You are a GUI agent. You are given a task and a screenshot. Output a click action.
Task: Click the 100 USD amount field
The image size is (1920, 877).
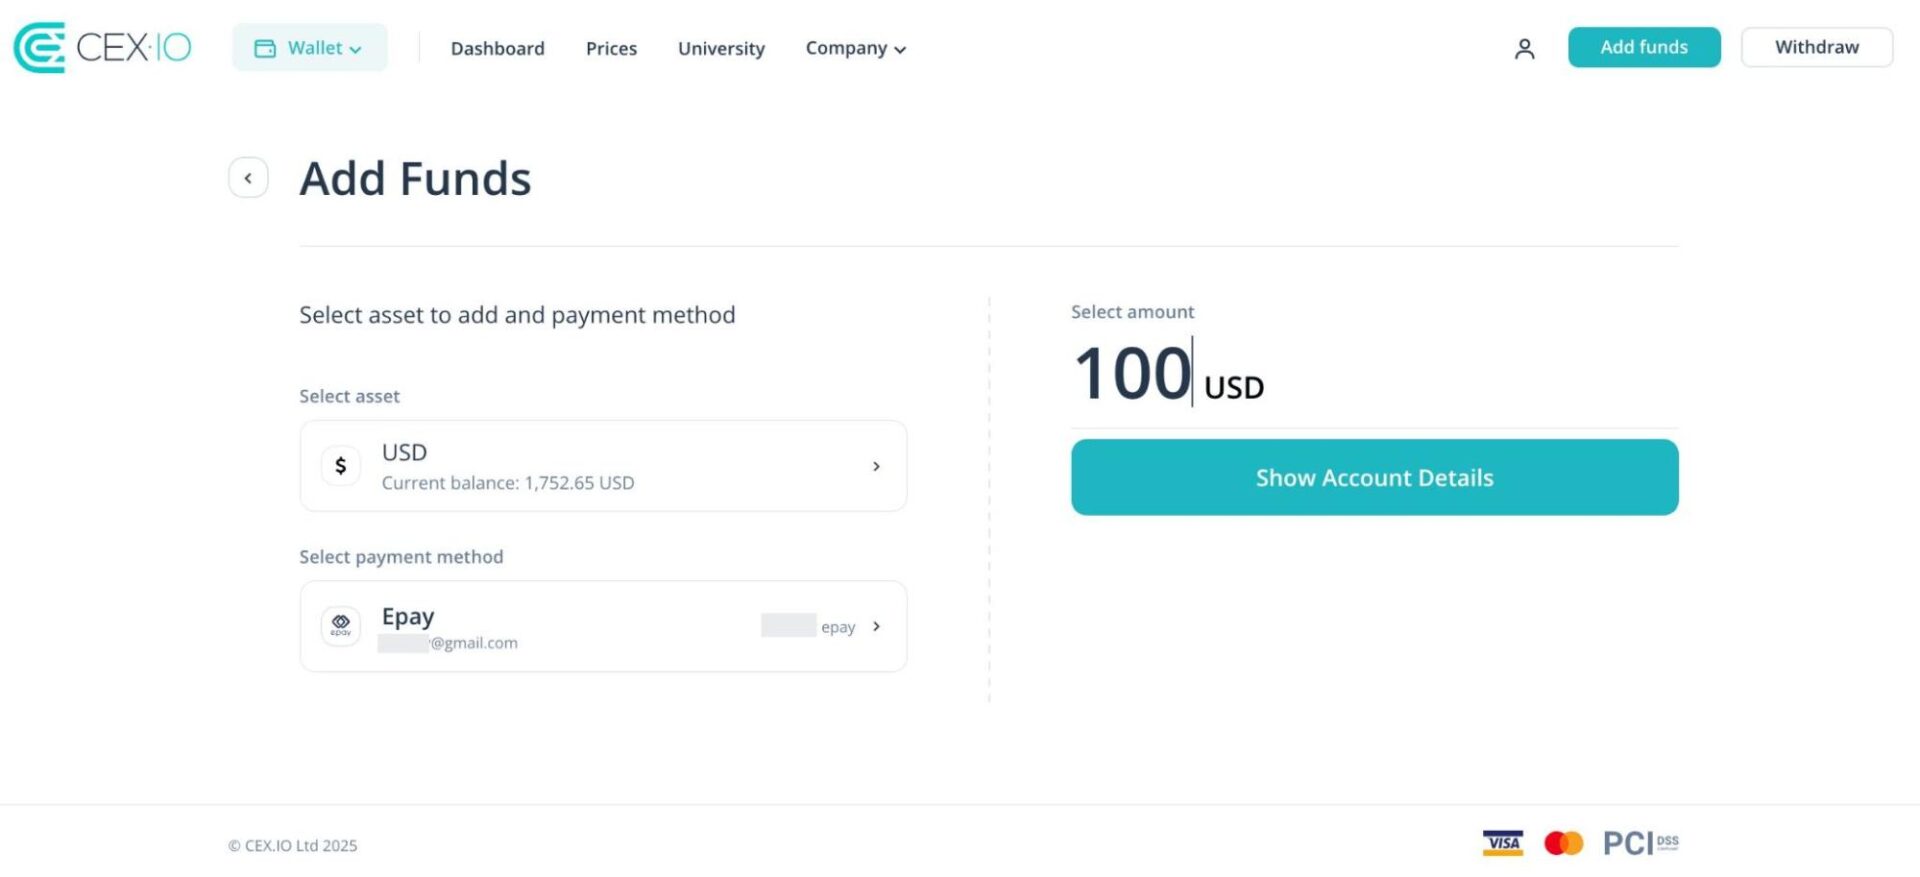[x=1133, y=374]
